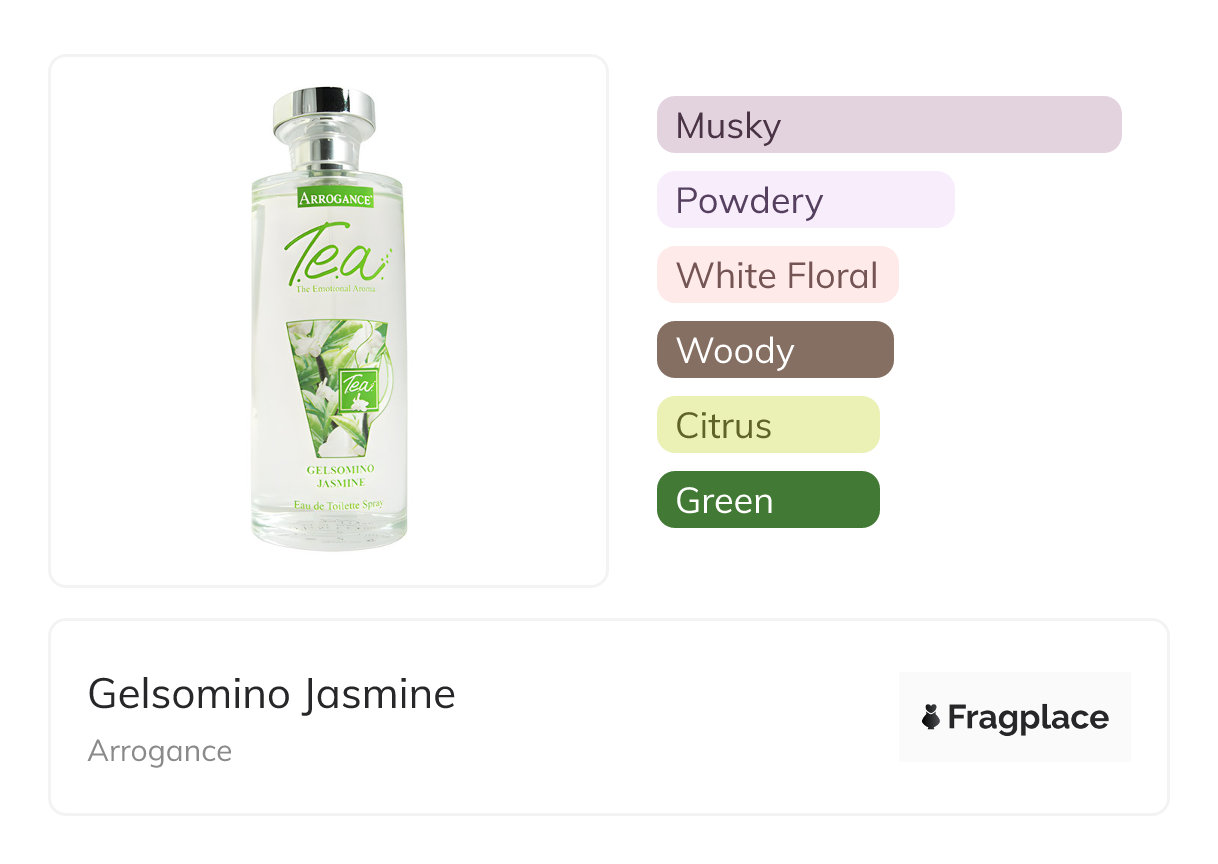1218x864 pixels.
Task: Click the dark Green accord bar
Action: pos(768,500)
